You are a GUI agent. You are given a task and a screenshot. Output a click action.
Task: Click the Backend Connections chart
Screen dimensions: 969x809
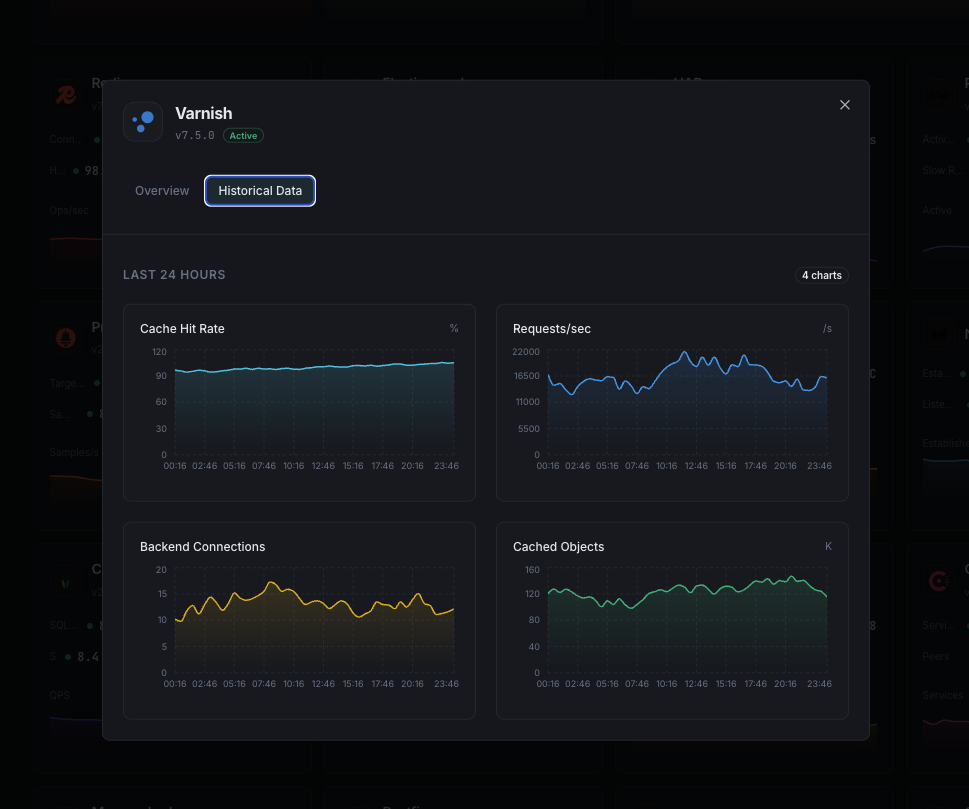[299, 618]
